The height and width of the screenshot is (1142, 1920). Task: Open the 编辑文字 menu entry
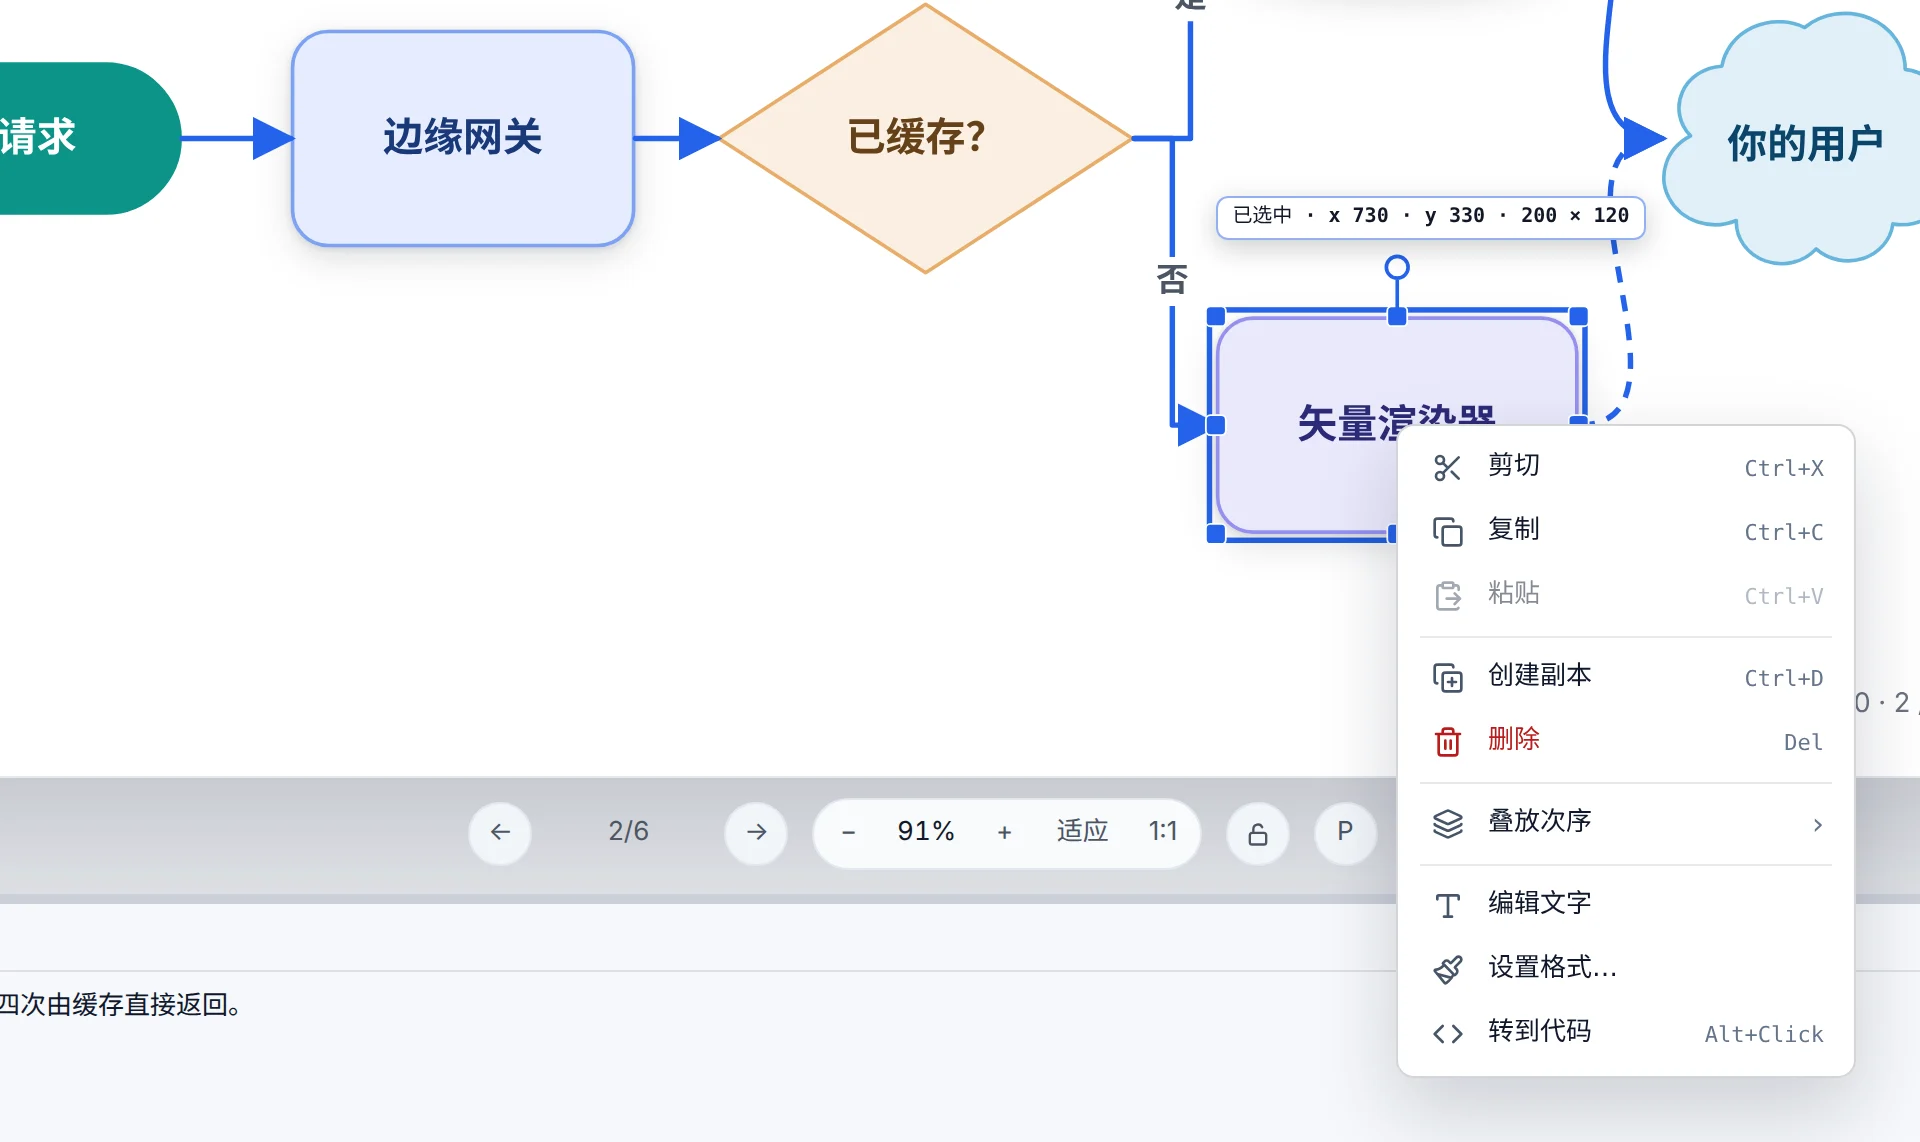(1626, 904)
